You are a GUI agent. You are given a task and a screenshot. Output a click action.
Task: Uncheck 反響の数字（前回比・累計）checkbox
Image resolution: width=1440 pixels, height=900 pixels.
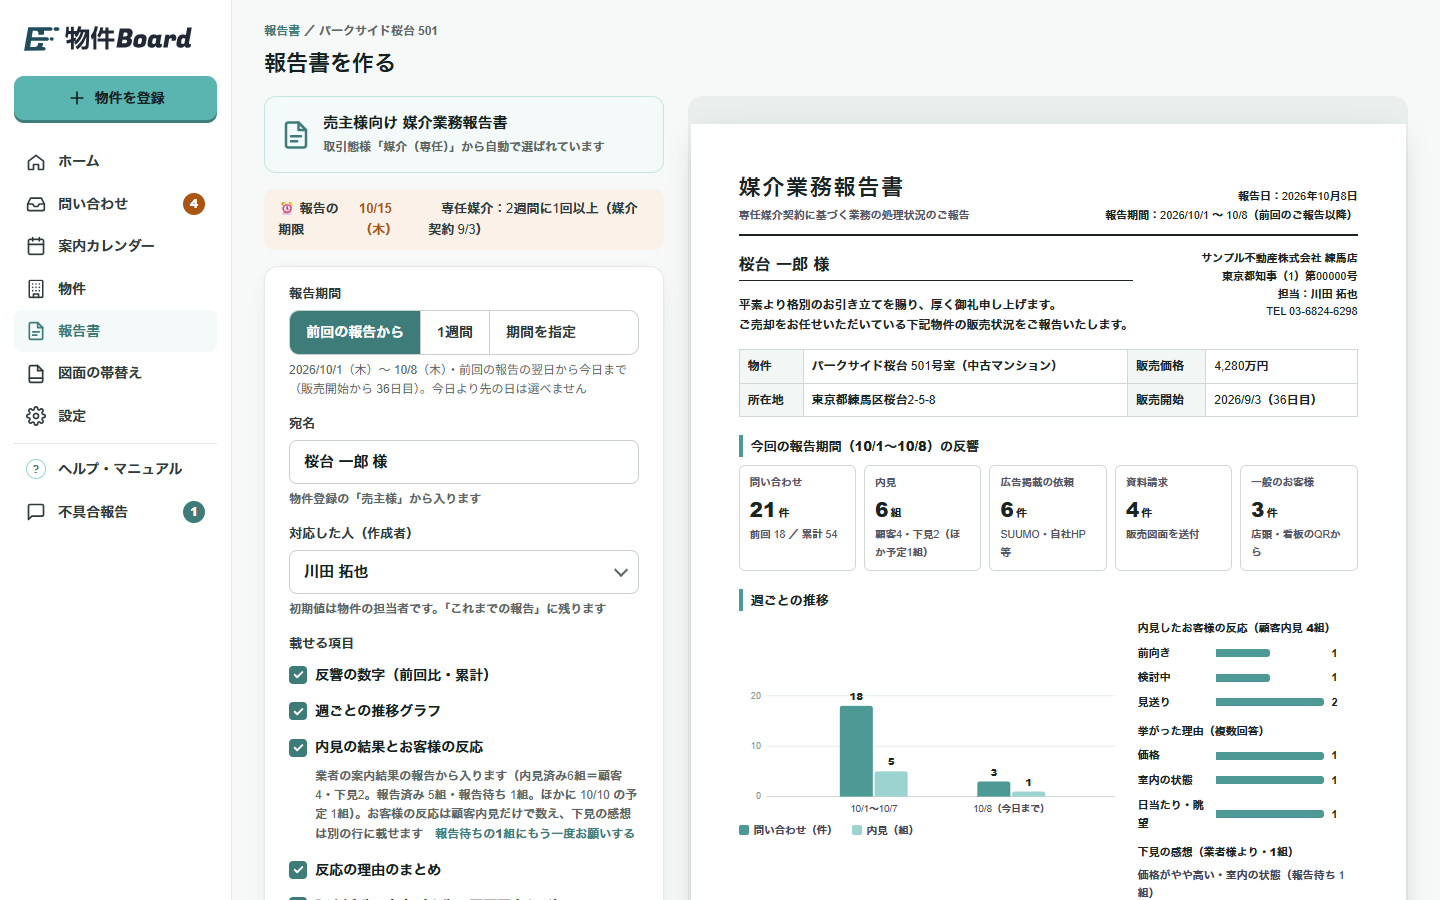click(x=298, y=675)
